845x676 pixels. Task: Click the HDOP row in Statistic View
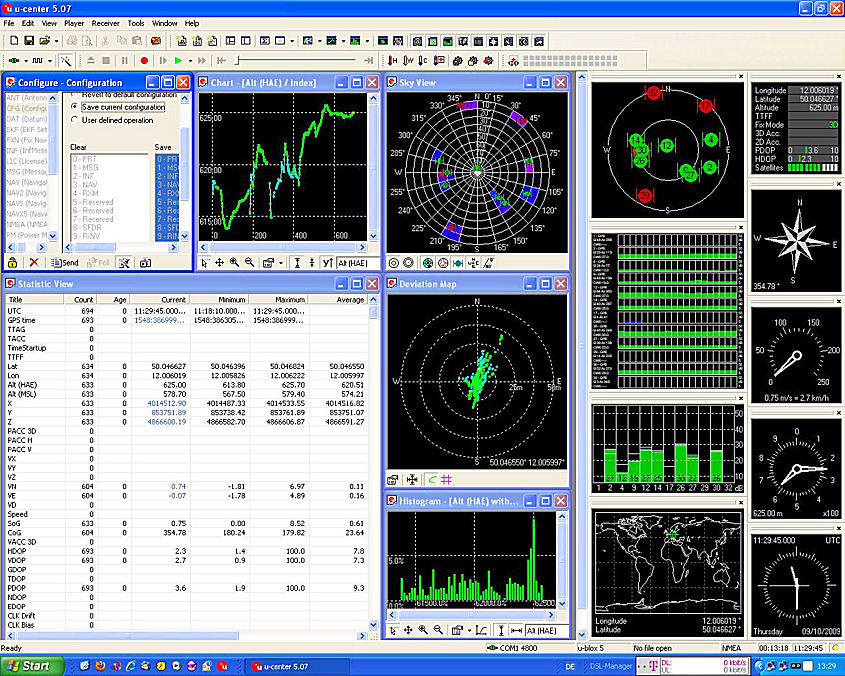tap(186, 551)
